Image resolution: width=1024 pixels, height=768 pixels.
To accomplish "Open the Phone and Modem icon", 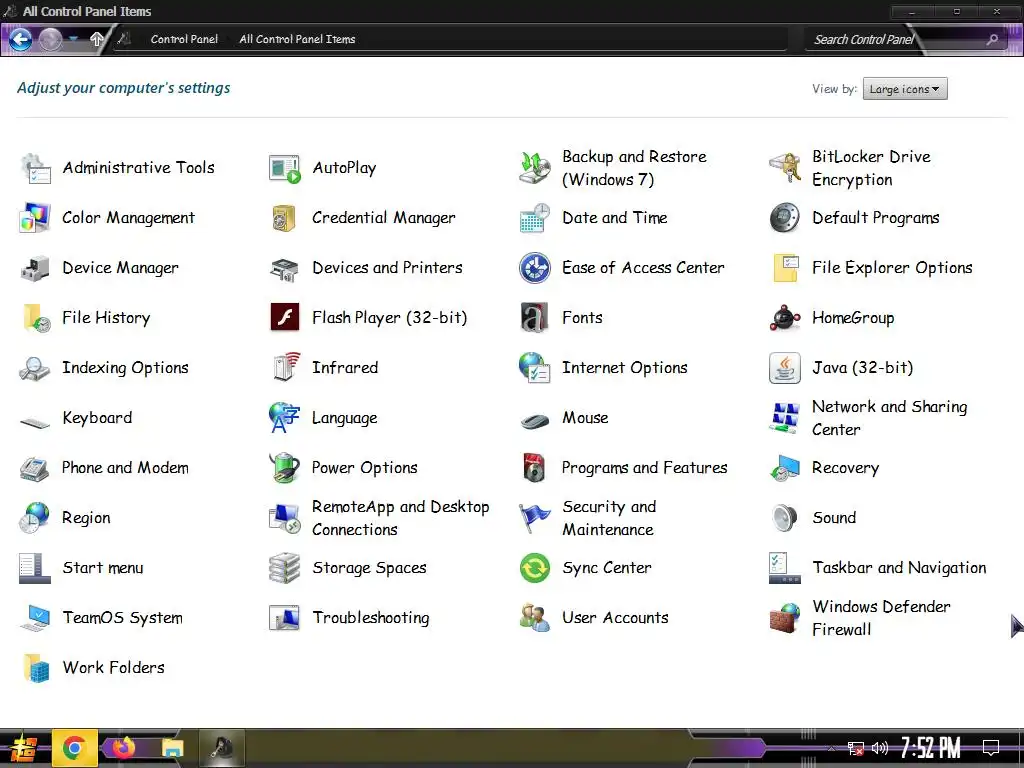I will pos(35,468).
